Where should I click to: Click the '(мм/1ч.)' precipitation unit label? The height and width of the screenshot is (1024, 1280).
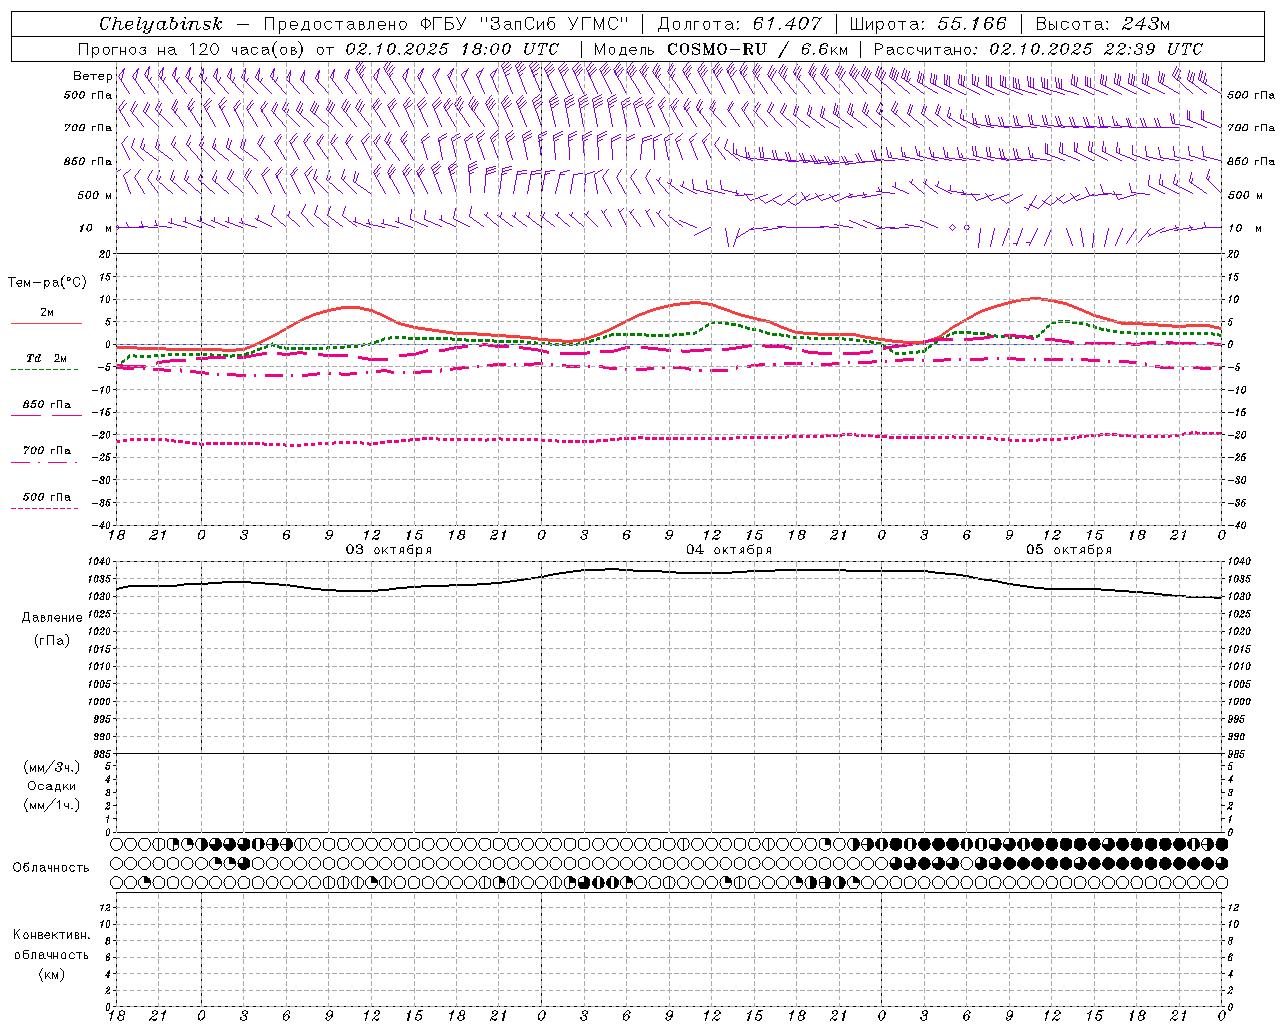(x=52, y=805)
